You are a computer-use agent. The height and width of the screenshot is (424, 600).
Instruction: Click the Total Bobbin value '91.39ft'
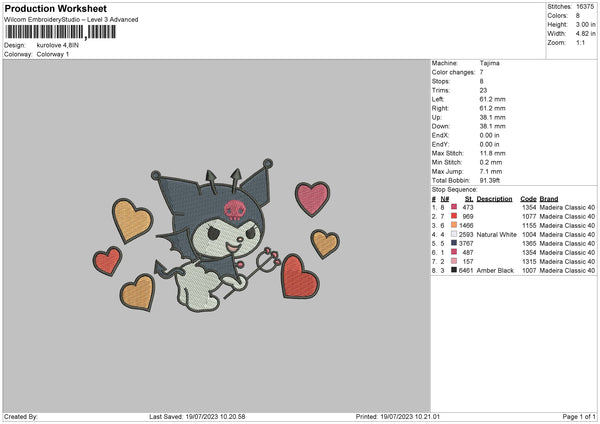click(490, 180)
